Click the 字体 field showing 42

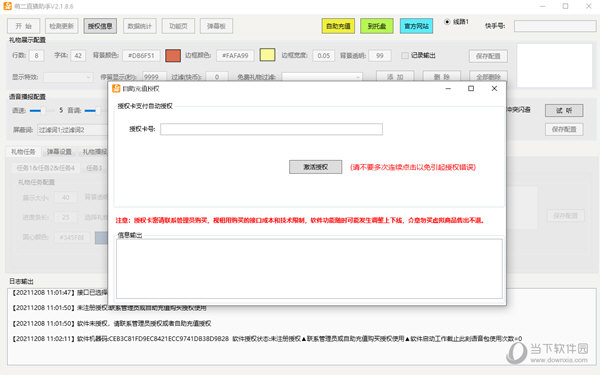pos(78,55)
